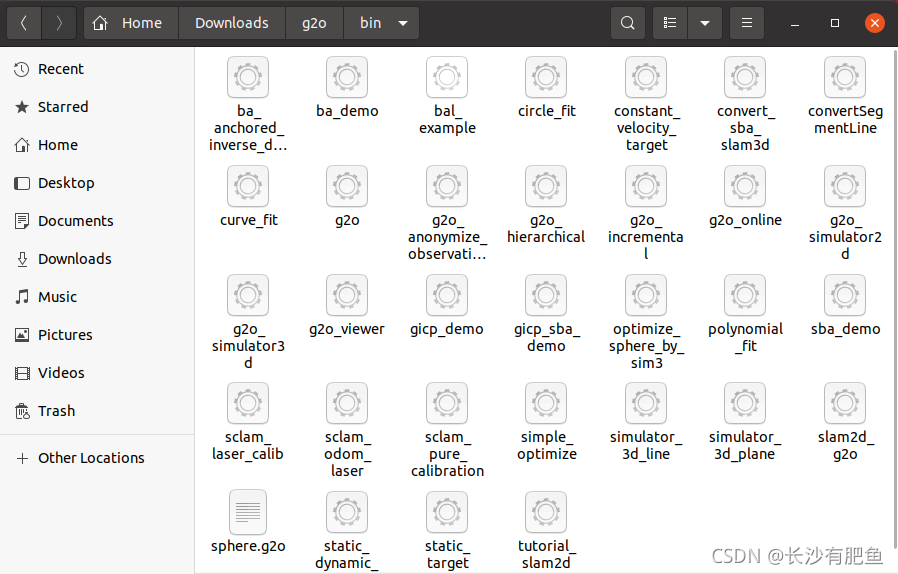The image size is (898, 574).
Task: Open Home in sidebar
Action: pyautogui.click(x=97, y=145)
